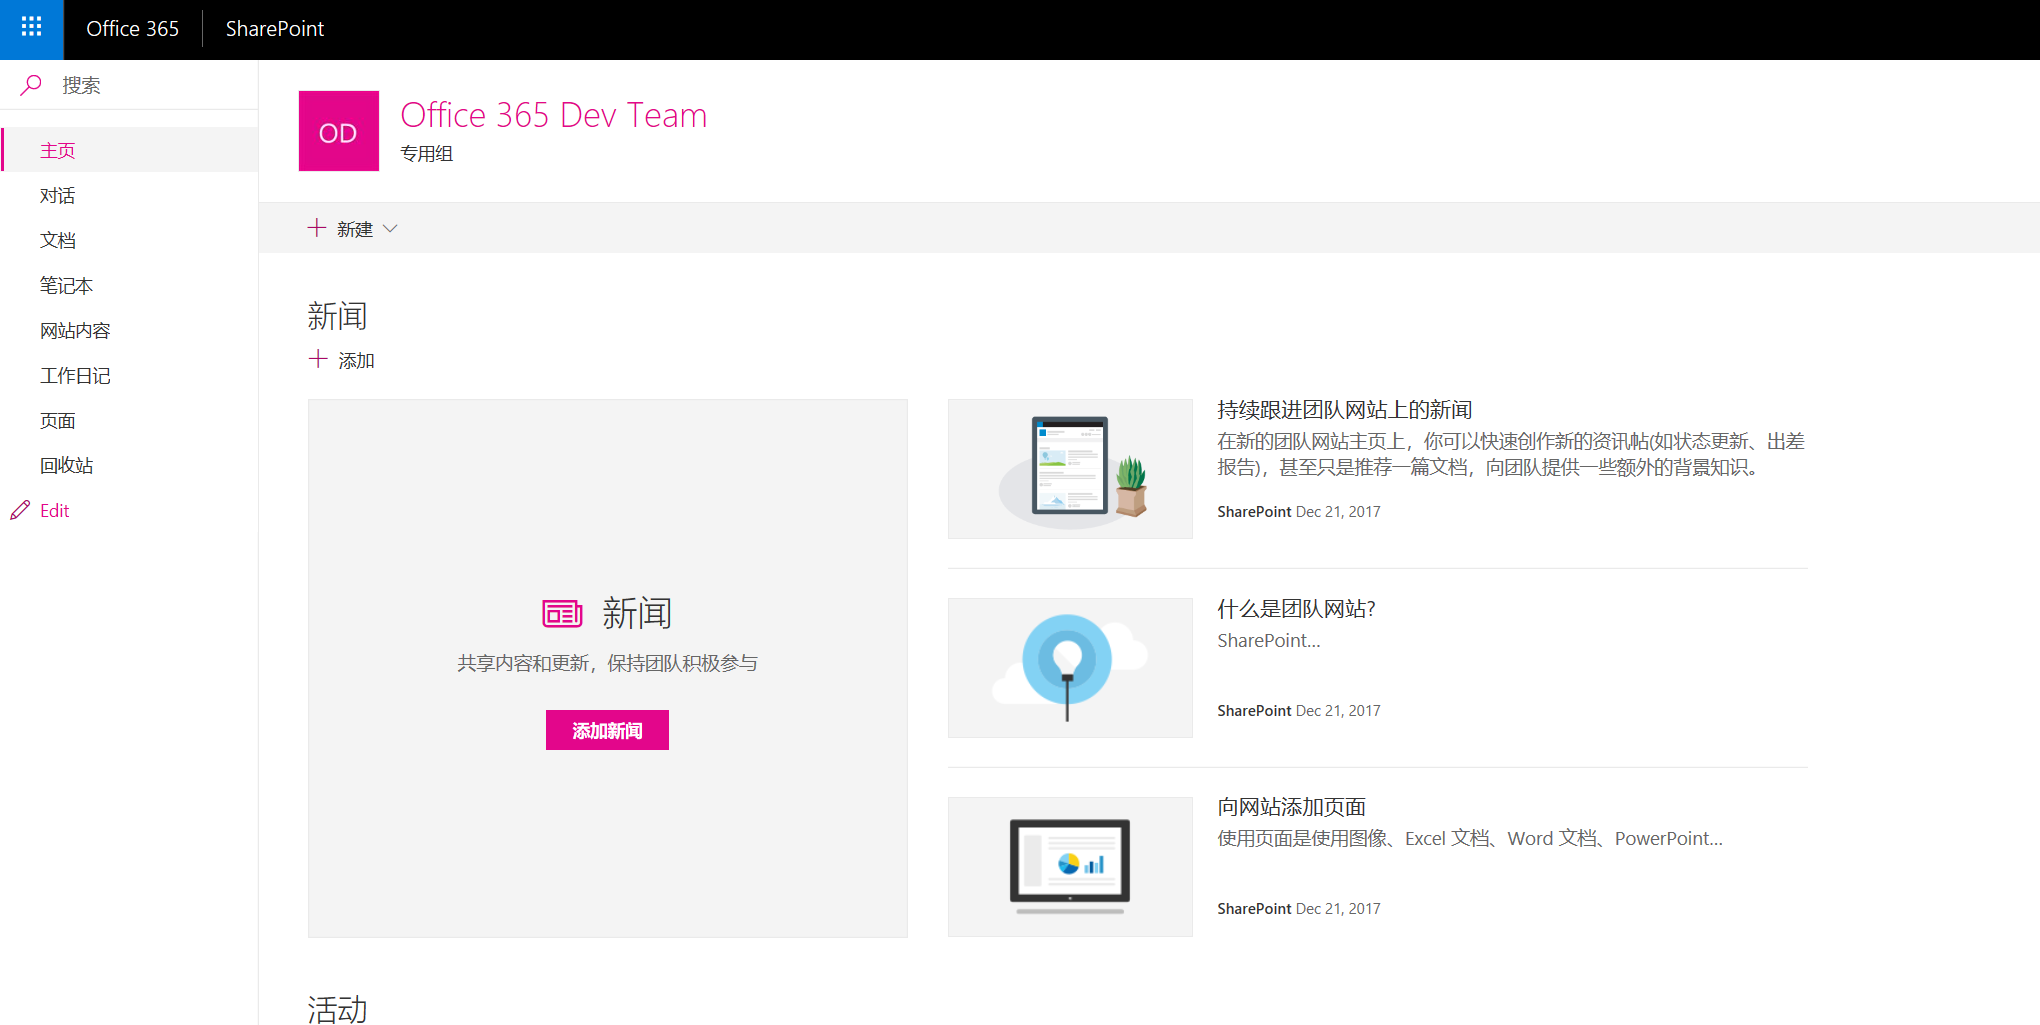Open the 工作日记 section
The height and width of the screenshot is (1025, 2040).
coord(74,374)
